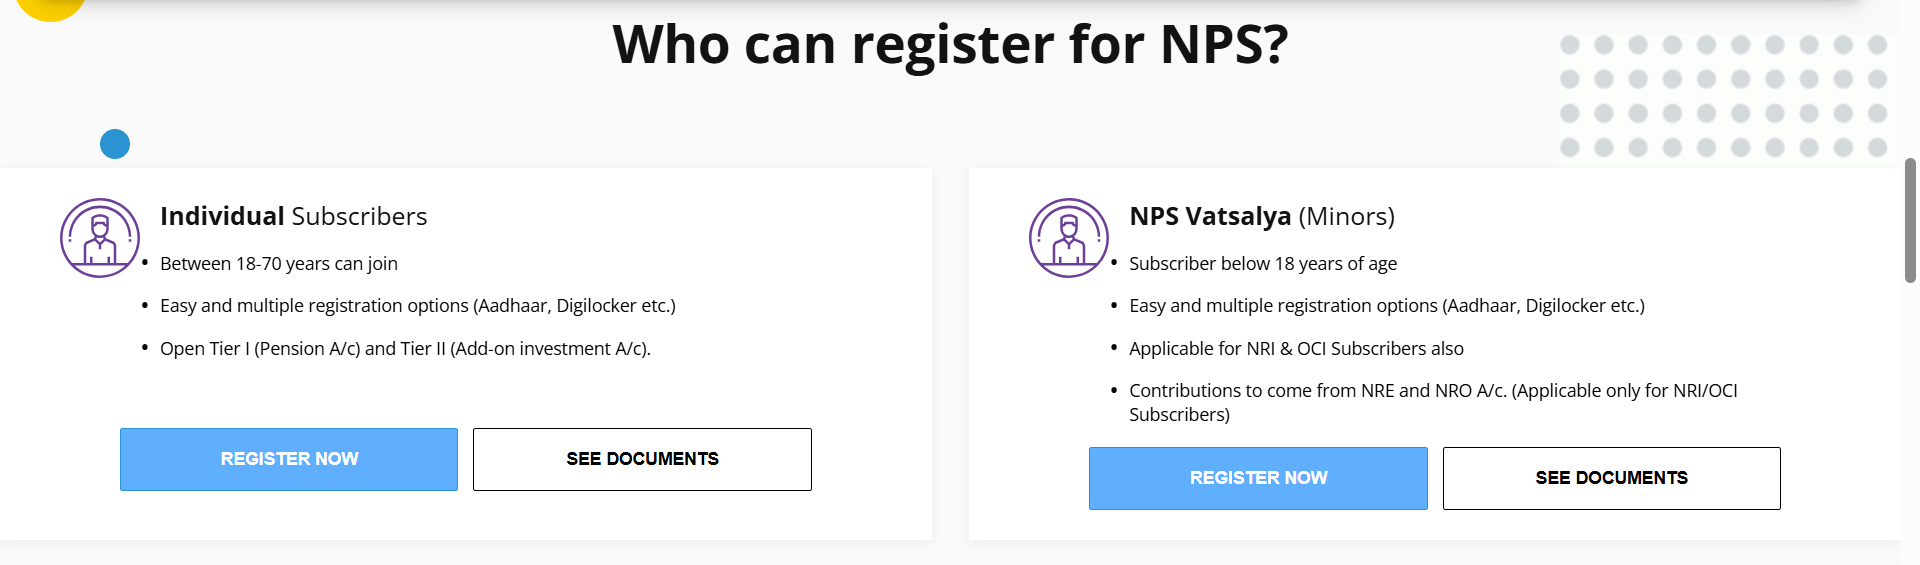The width and height of the screenshot is (1920, 565).
Task: Click the Aadhaar, Digilocker bullet under NPS Vatsalya
Action: point(1387,306)
